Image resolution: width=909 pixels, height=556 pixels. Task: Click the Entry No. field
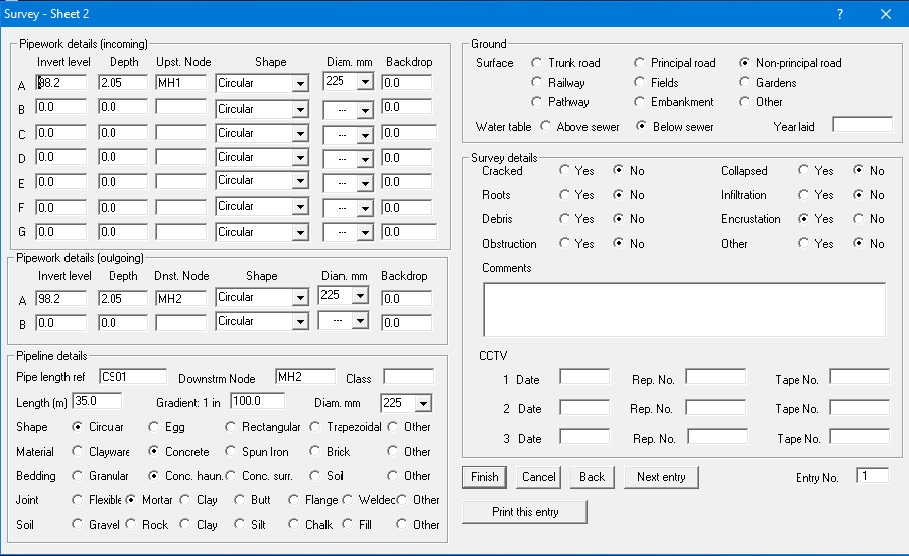[x=872, y=475]
